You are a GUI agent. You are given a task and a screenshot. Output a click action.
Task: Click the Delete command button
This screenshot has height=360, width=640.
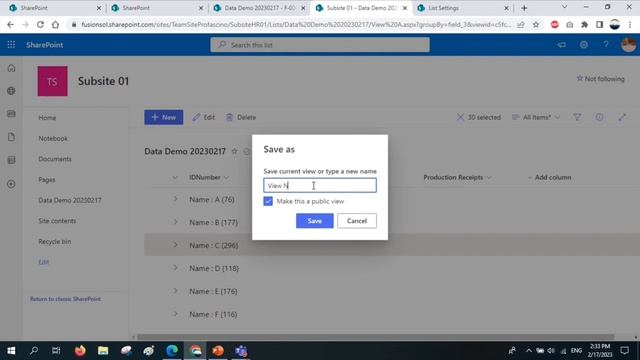241,118
